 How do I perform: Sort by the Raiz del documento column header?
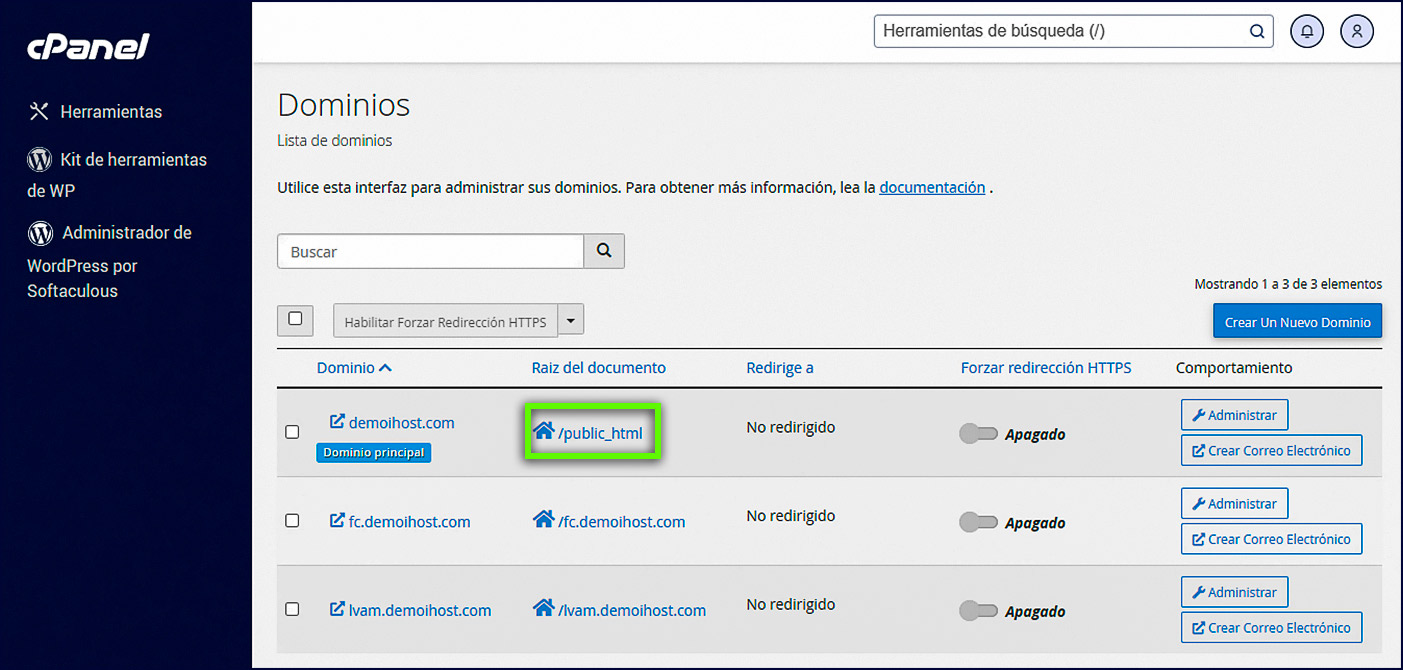click(x=598, y=367)
